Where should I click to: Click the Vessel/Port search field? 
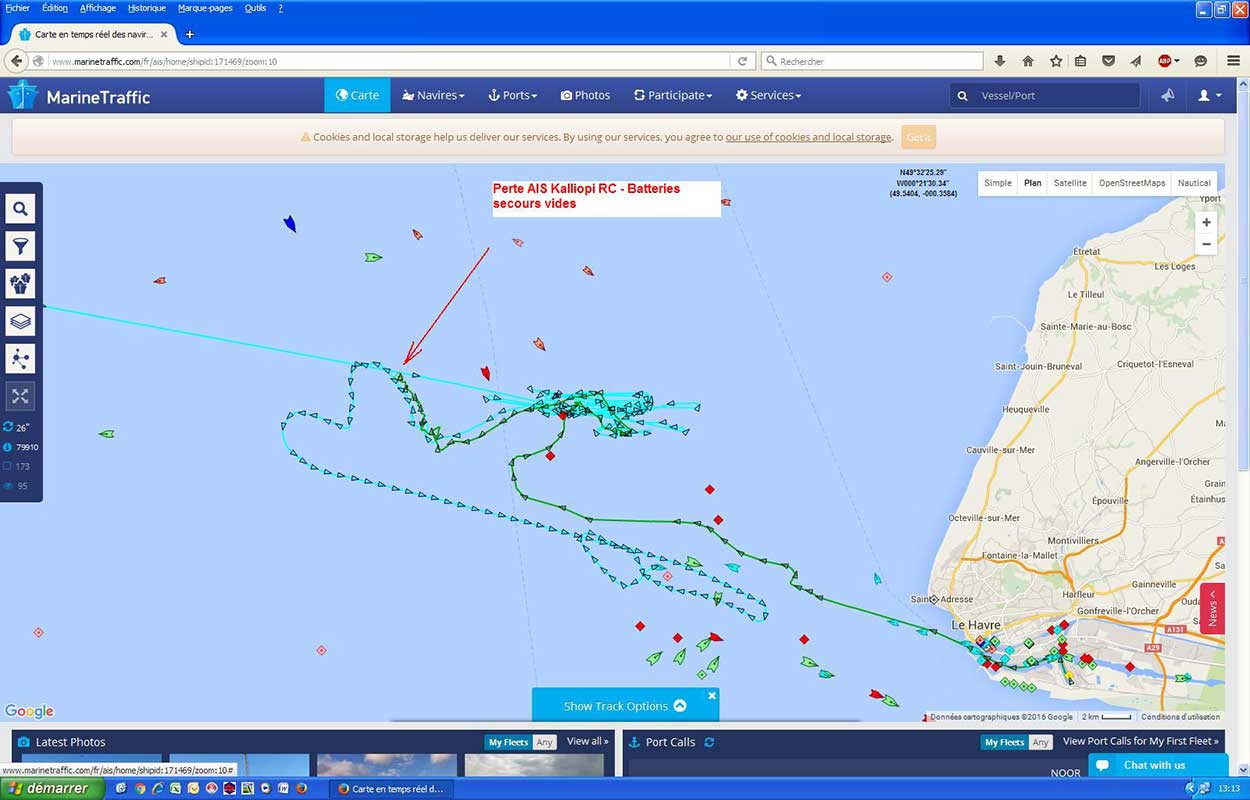(1045, 96)
